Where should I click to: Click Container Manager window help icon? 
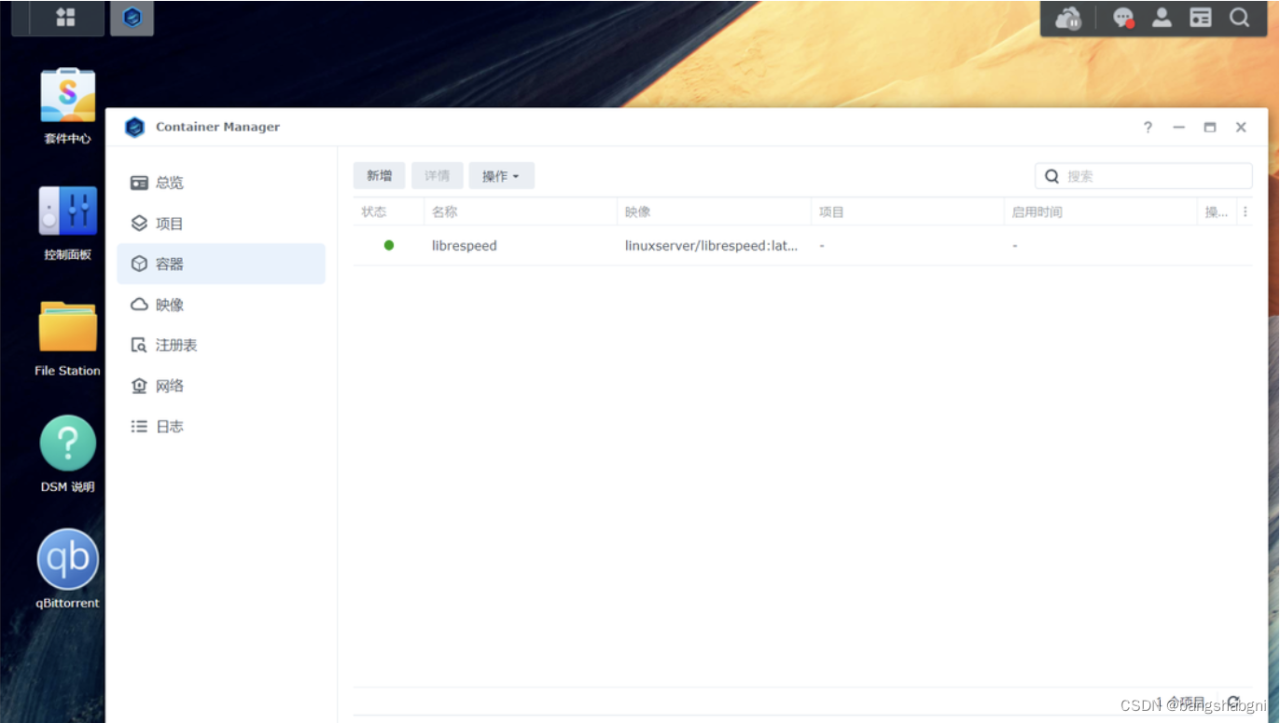coord(1148,127)
